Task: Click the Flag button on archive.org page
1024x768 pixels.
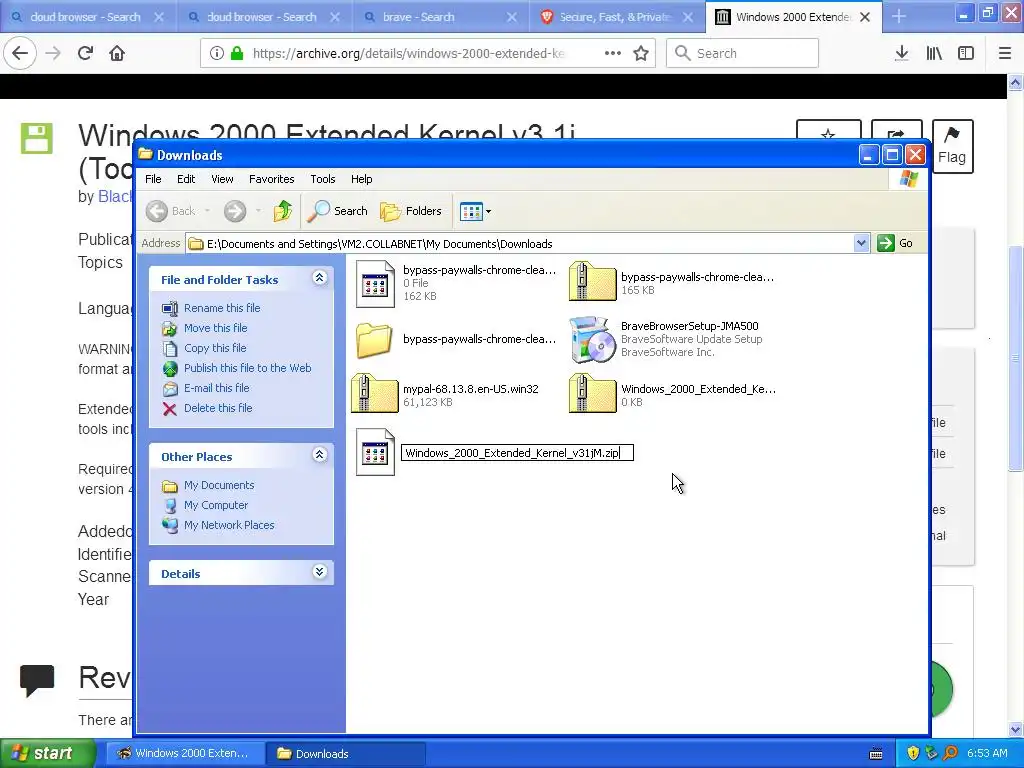Action: (952, 146)
